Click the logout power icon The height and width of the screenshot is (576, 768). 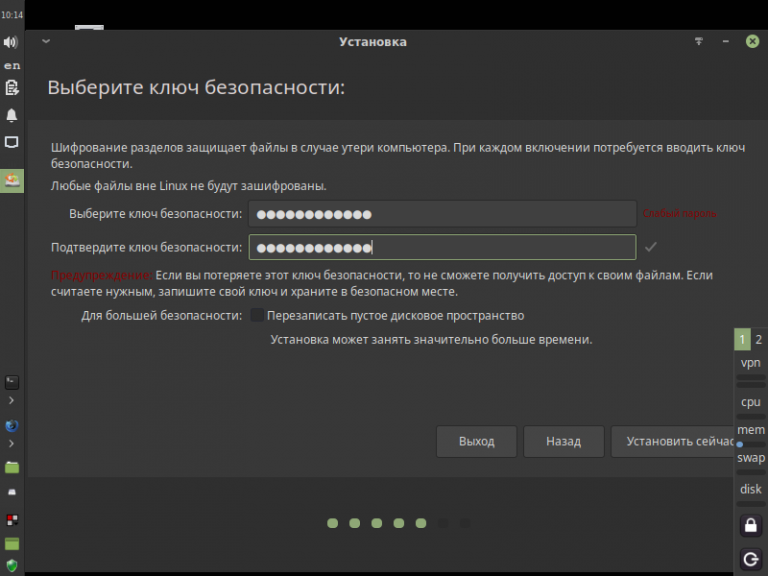[x=751, y=559]
